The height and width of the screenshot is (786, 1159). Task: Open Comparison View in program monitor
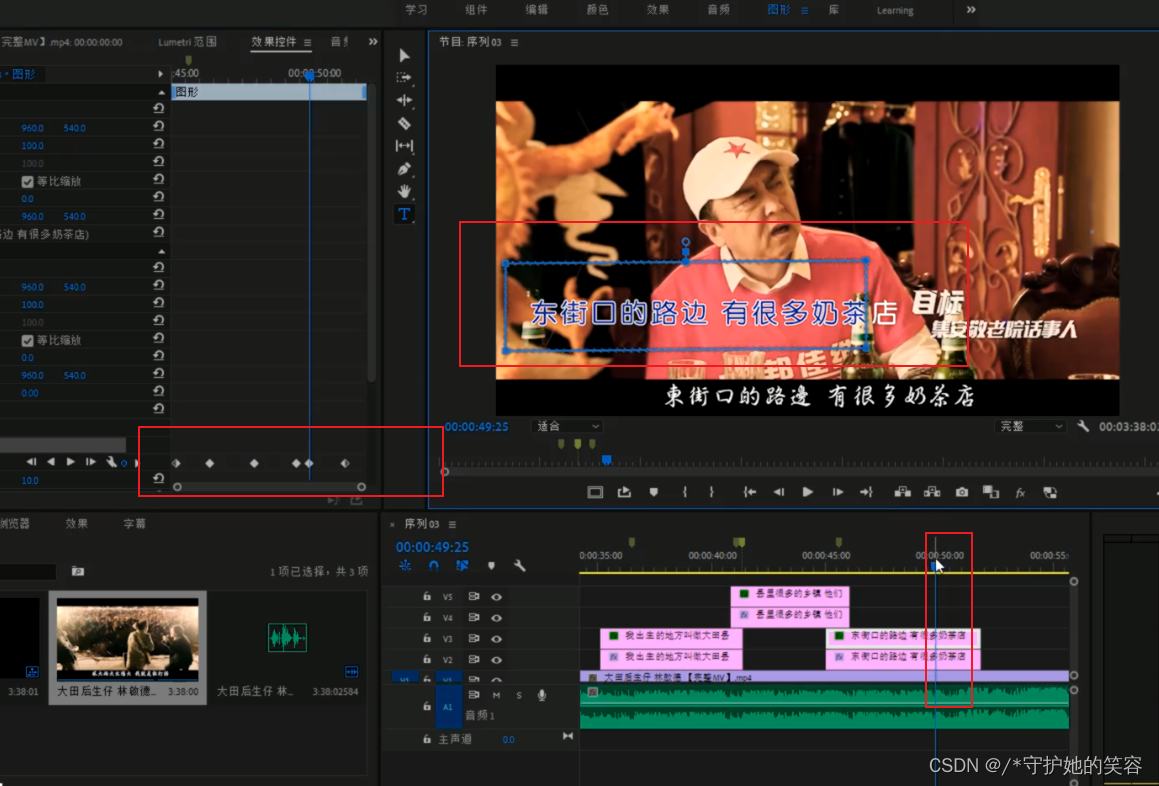[x=990, y=492]
